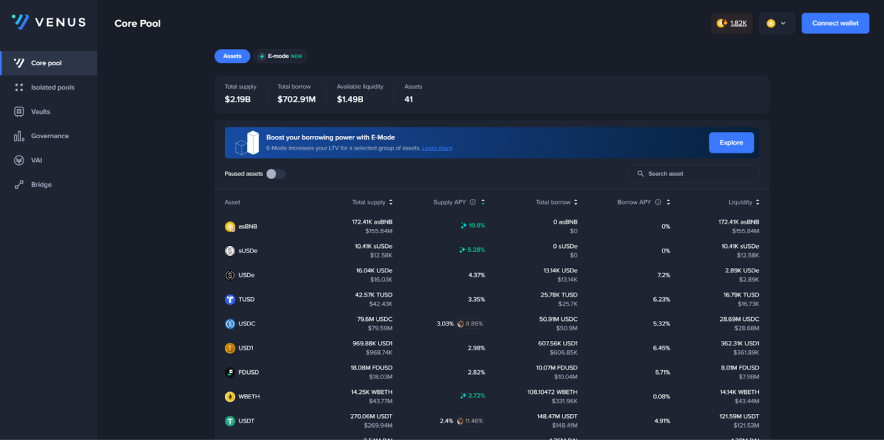Click the USDC token icon
The image size is (884, 440).
[230, 324]
